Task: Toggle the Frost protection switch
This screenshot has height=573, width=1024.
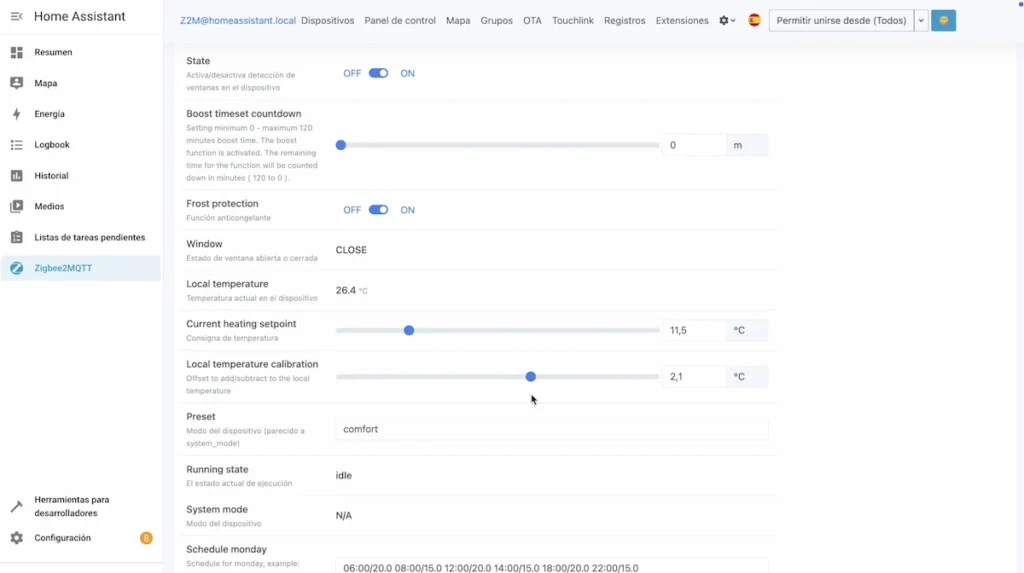Action: point(378,210)
